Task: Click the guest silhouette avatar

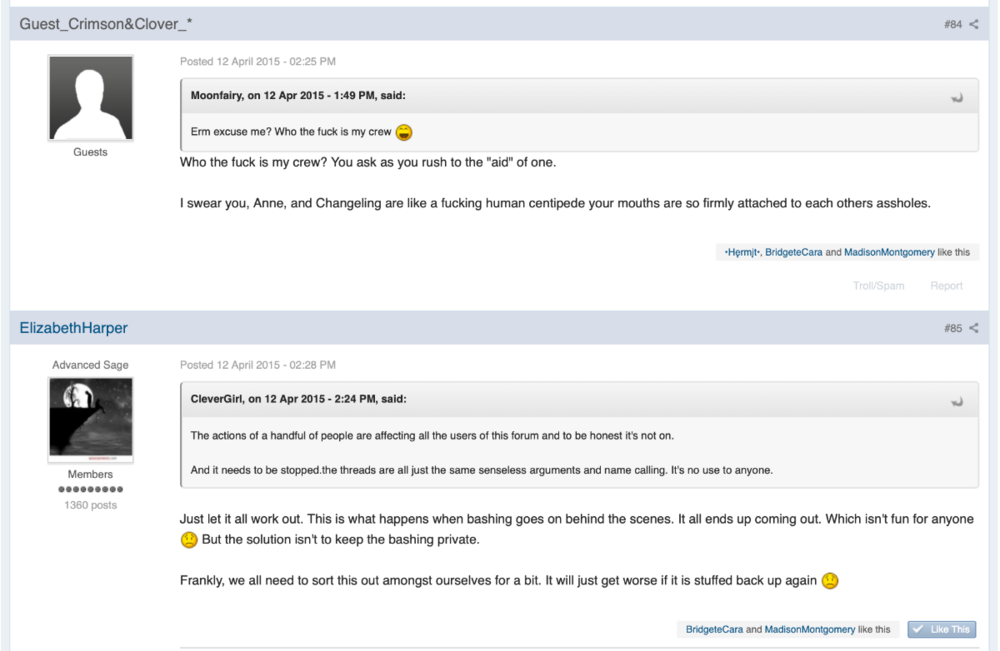Action: pos(91,98)
